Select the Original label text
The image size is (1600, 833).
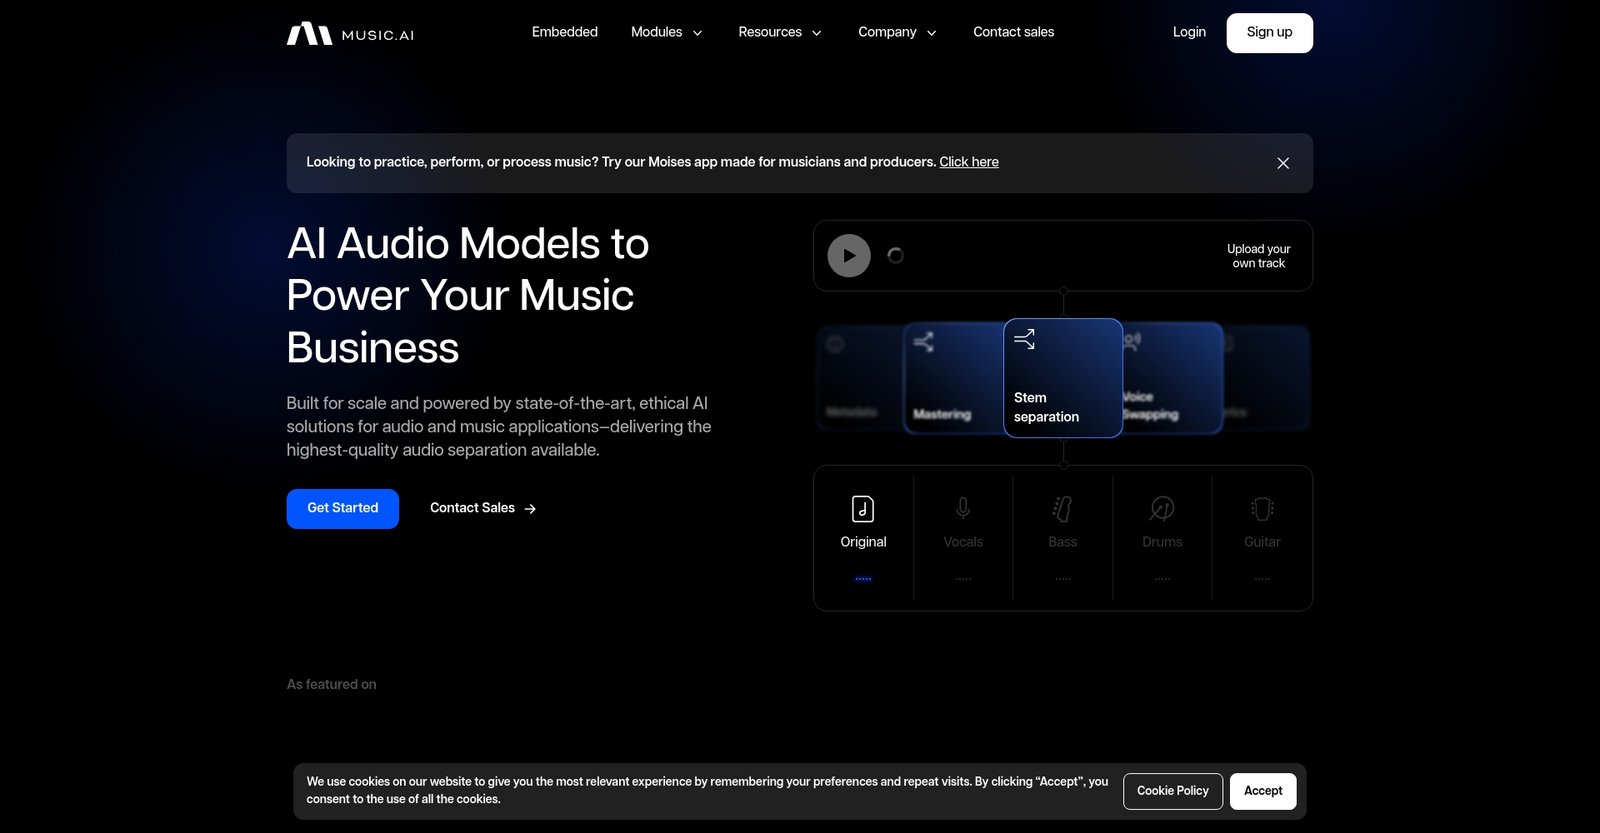tap(863, 542)
